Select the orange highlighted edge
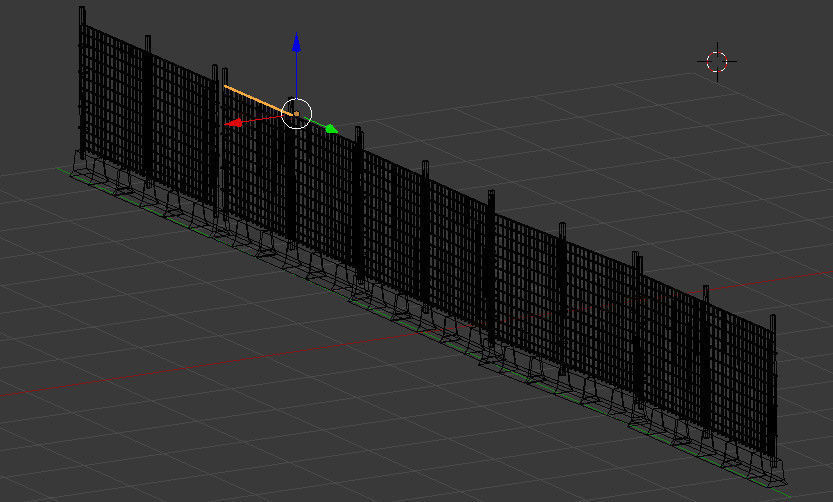This screenshot has width=833, height=502. pyautogui.click(x=259, y=99)
